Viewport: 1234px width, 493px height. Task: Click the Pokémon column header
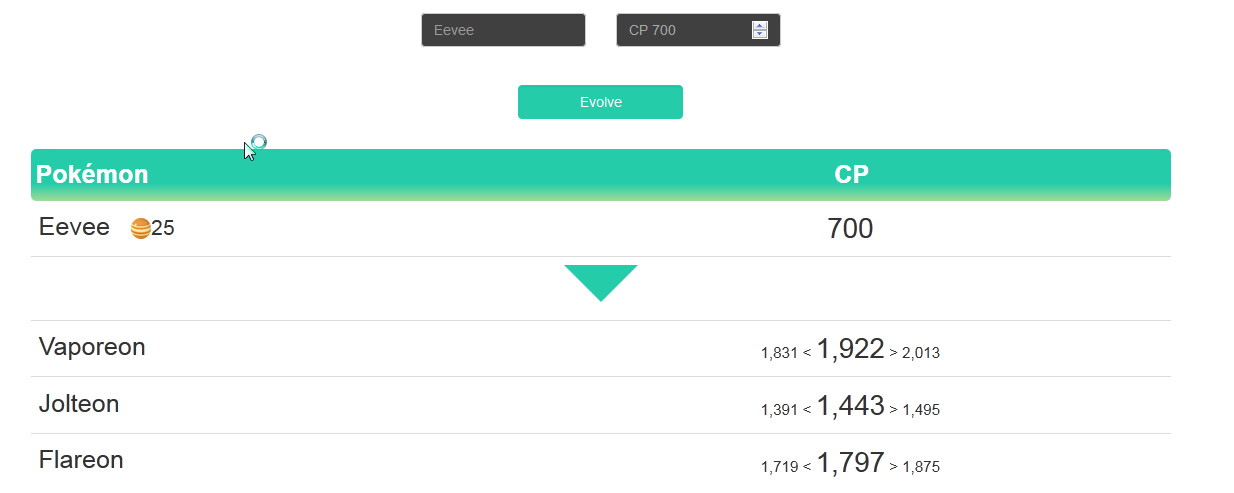(92, 175)
